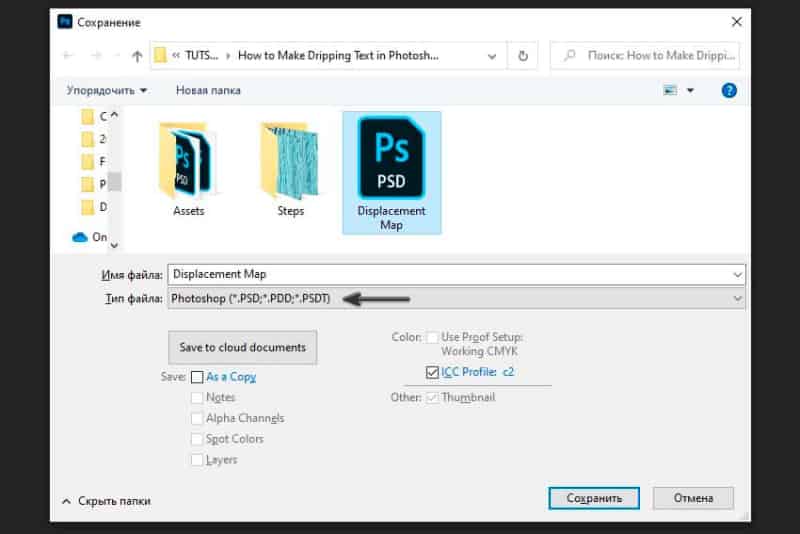Image resolution: width=800 pixels, height=534 pixels.
Task: Open the recent locations dropdown arrow
Action: point(117,56)
